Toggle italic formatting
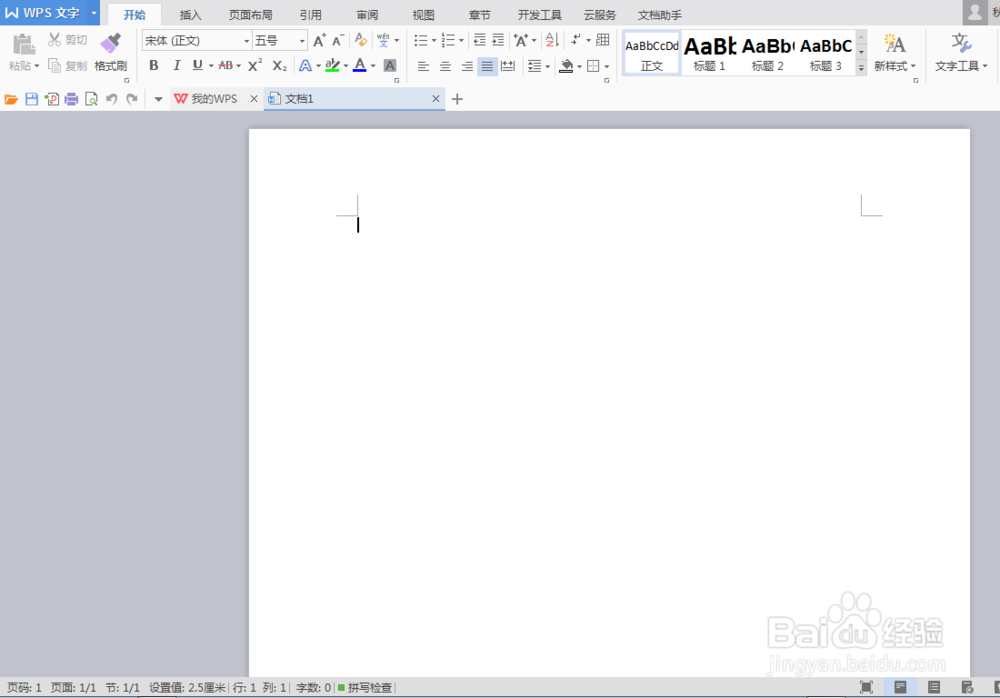 pyautogui.click(x=177, y=66)
